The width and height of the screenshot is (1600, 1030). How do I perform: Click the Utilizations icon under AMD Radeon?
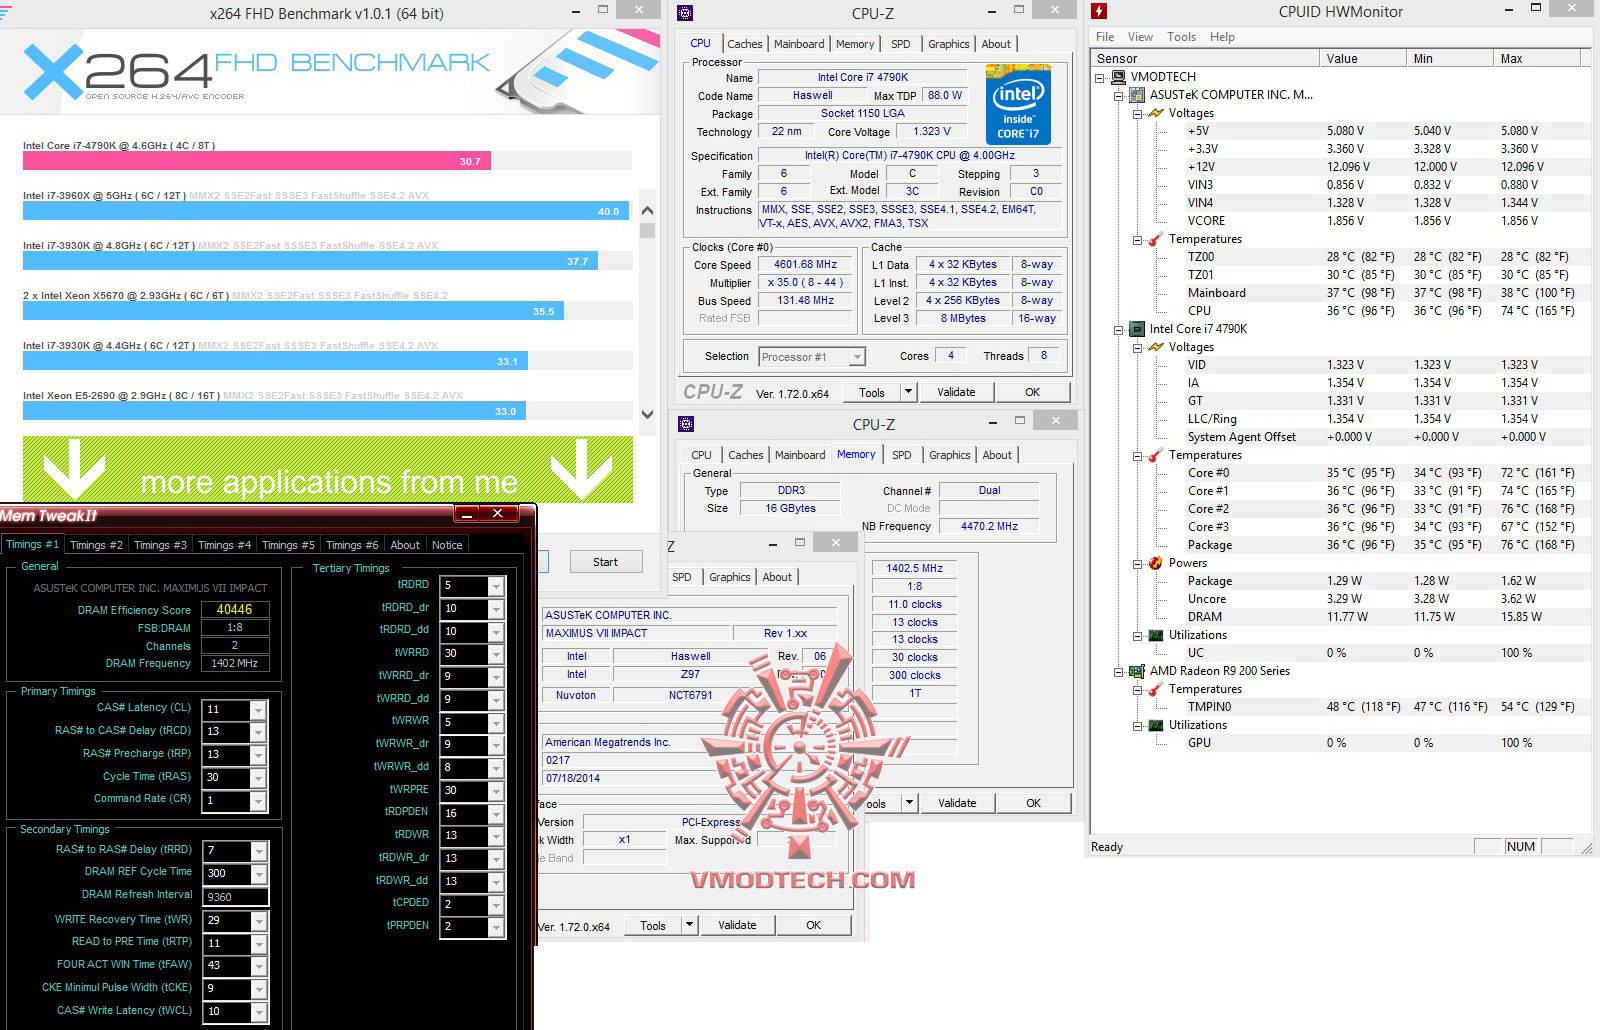[1156, 725]
